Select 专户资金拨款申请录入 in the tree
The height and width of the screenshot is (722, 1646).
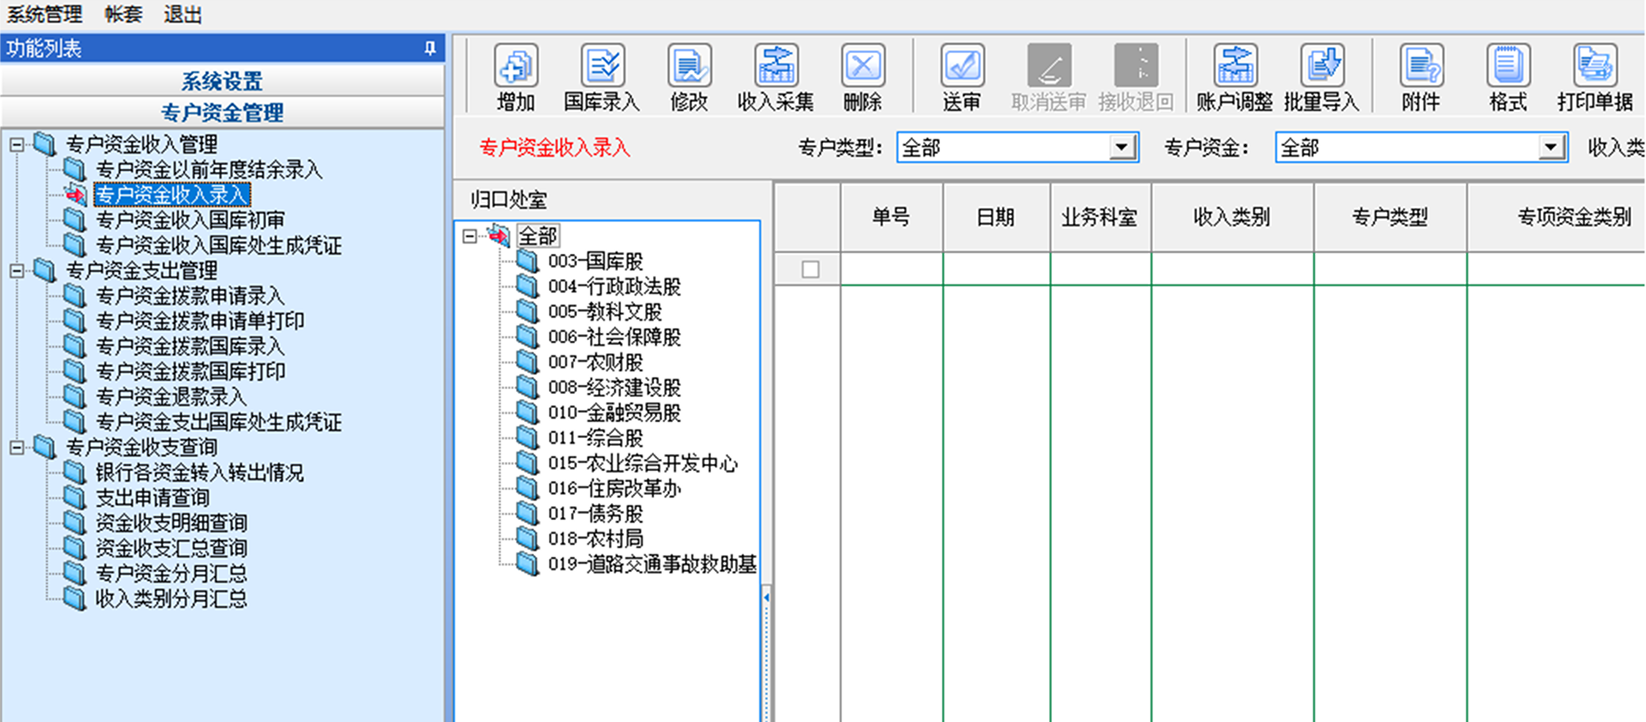(190, 296)
